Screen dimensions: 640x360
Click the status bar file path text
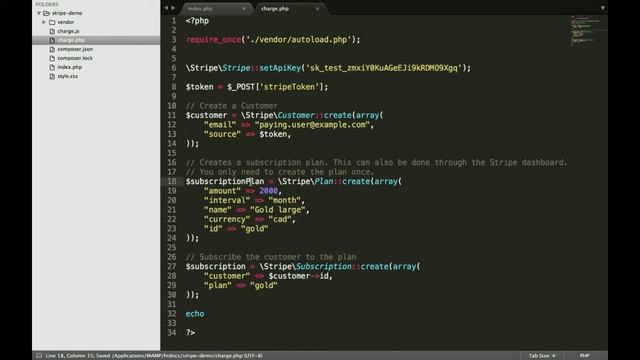coord(154,356)
